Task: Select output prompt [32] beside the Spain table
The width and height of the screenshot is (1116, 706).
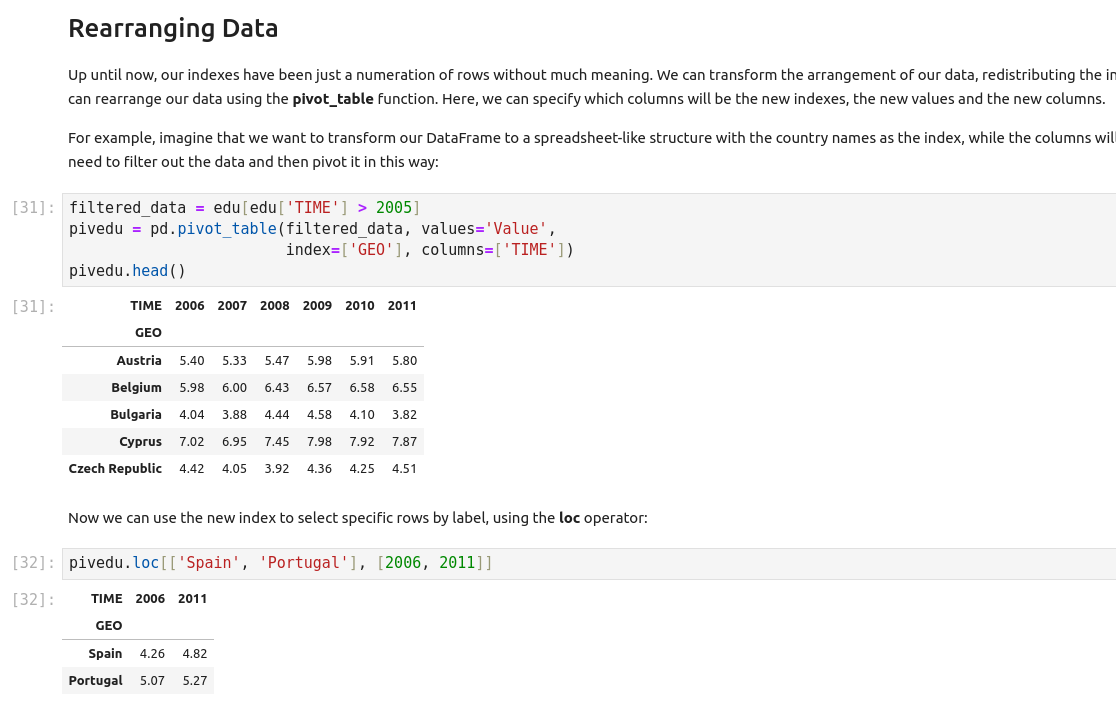Action: [x=33, y=599]
